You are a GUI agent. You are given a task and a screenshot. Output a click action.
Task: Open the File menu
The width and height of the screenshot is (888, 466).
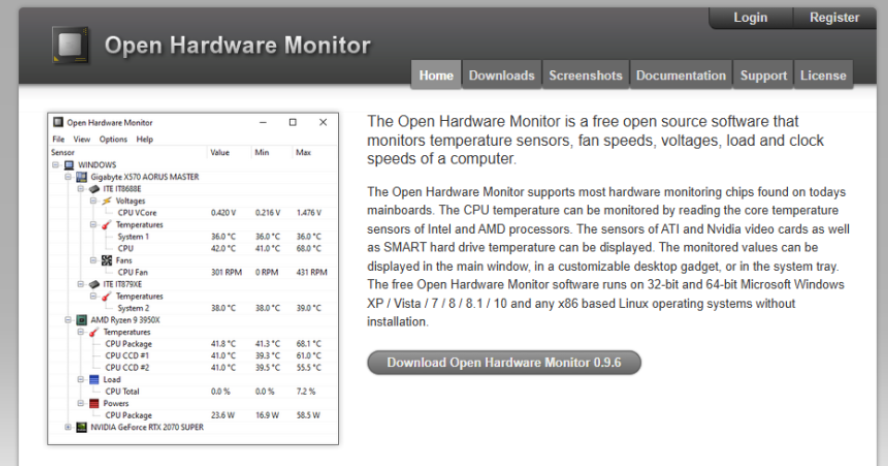pos(58,139)
